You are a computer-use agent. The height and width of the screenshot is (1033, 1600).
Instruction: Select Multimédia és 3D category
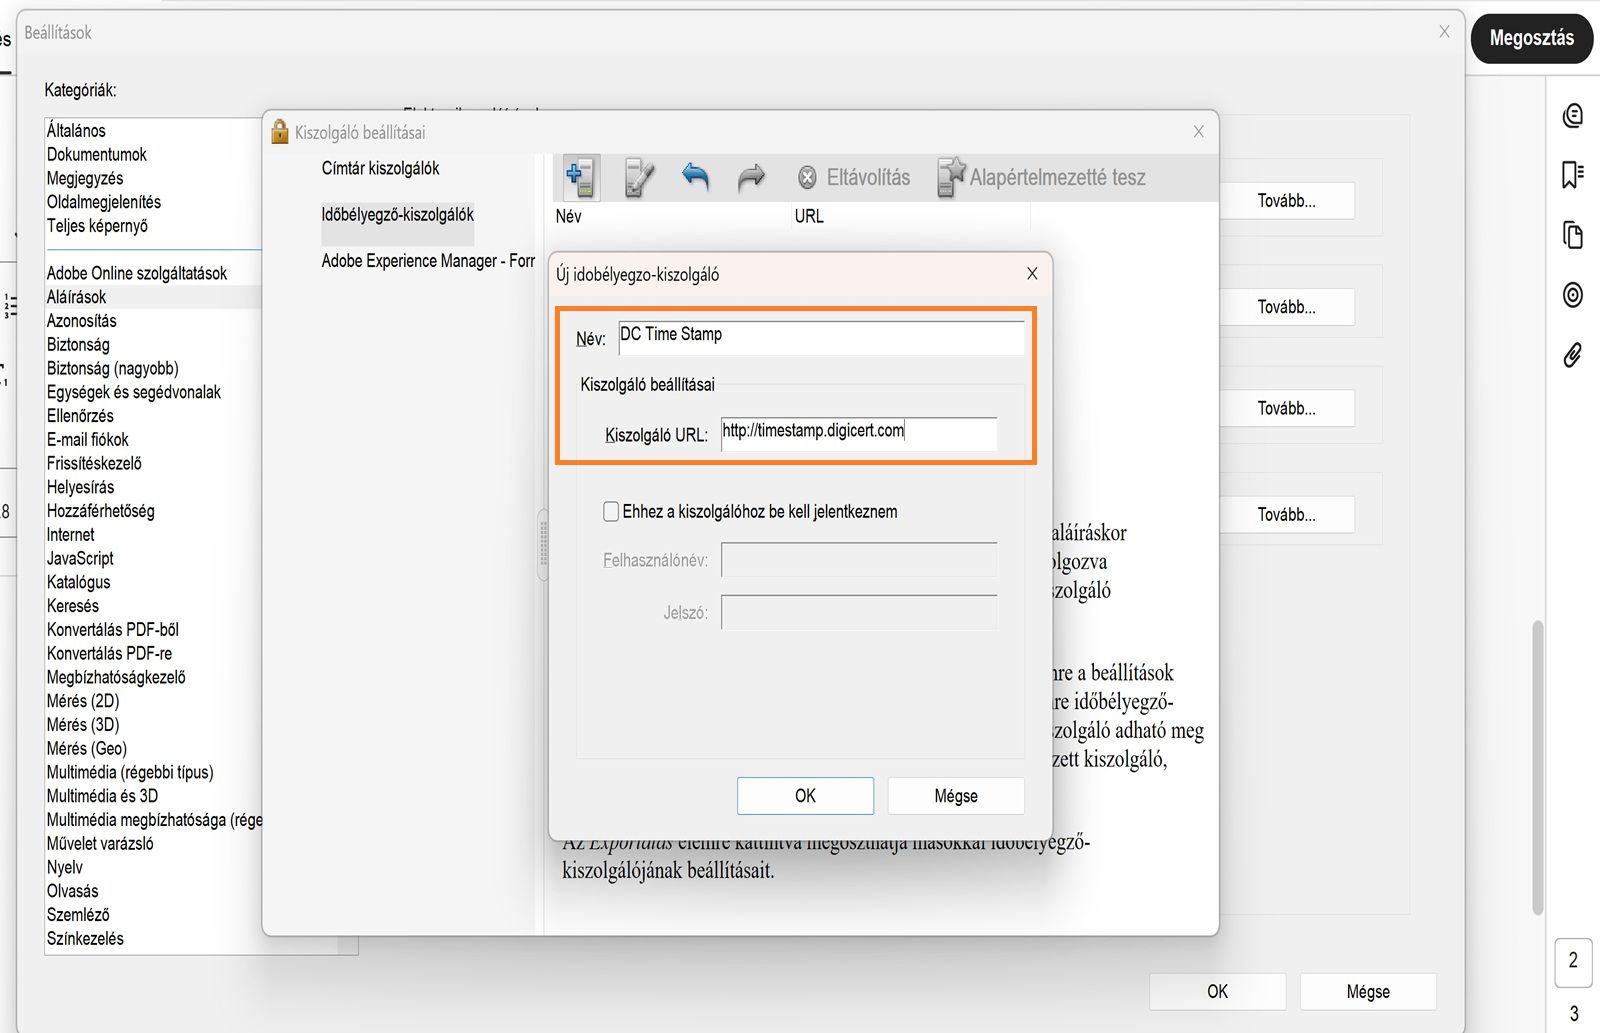pyautogui.click(x=102, y=796)
